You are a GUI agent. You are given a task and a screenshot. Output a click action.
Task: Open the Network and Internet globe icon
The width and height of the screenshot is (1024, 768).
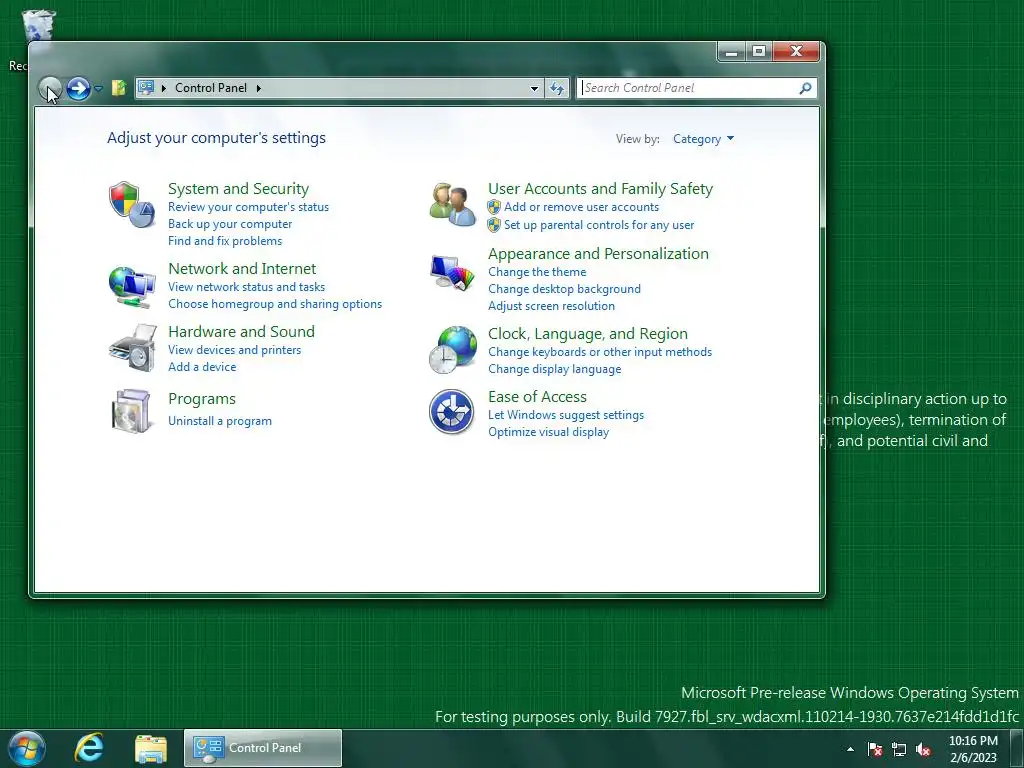click(131, 285)
